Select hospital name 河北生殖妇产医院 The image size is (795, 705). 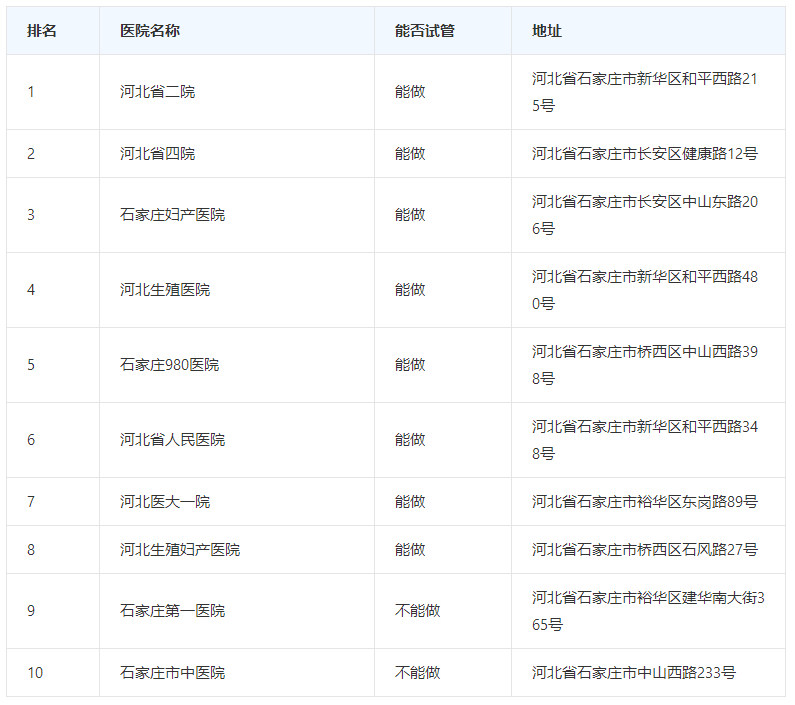(180, 550)
